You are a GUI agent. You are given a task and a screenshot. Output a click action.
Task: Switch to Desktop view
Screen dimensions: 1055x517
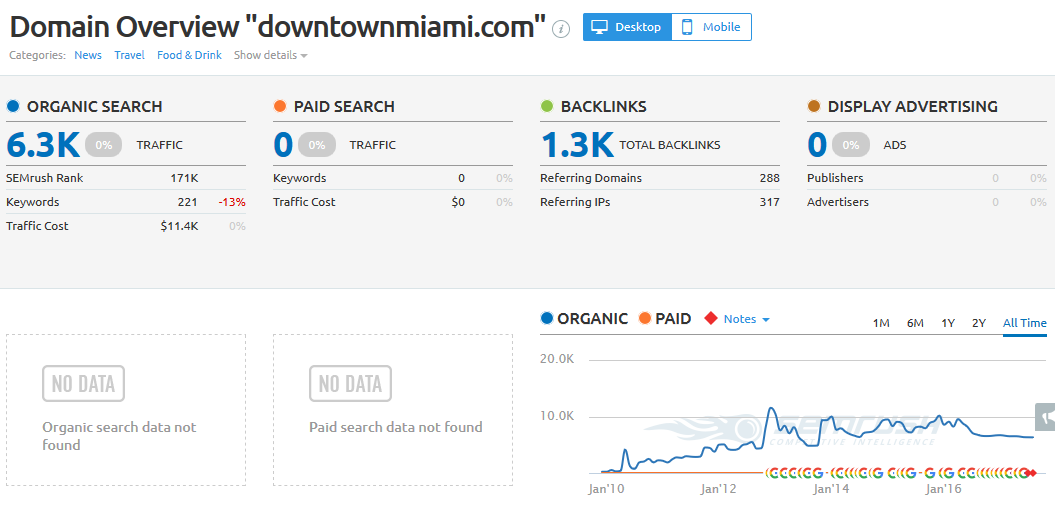pyautogui.click(x=627, y=27)
